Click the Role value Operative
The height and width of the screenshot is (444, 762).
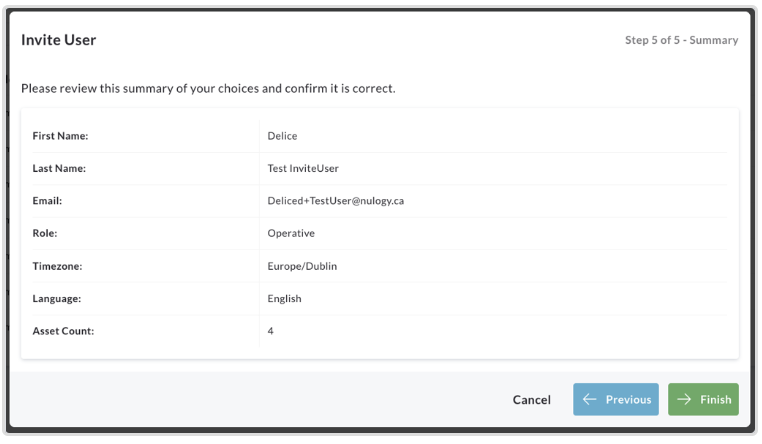tap(291, 234)
